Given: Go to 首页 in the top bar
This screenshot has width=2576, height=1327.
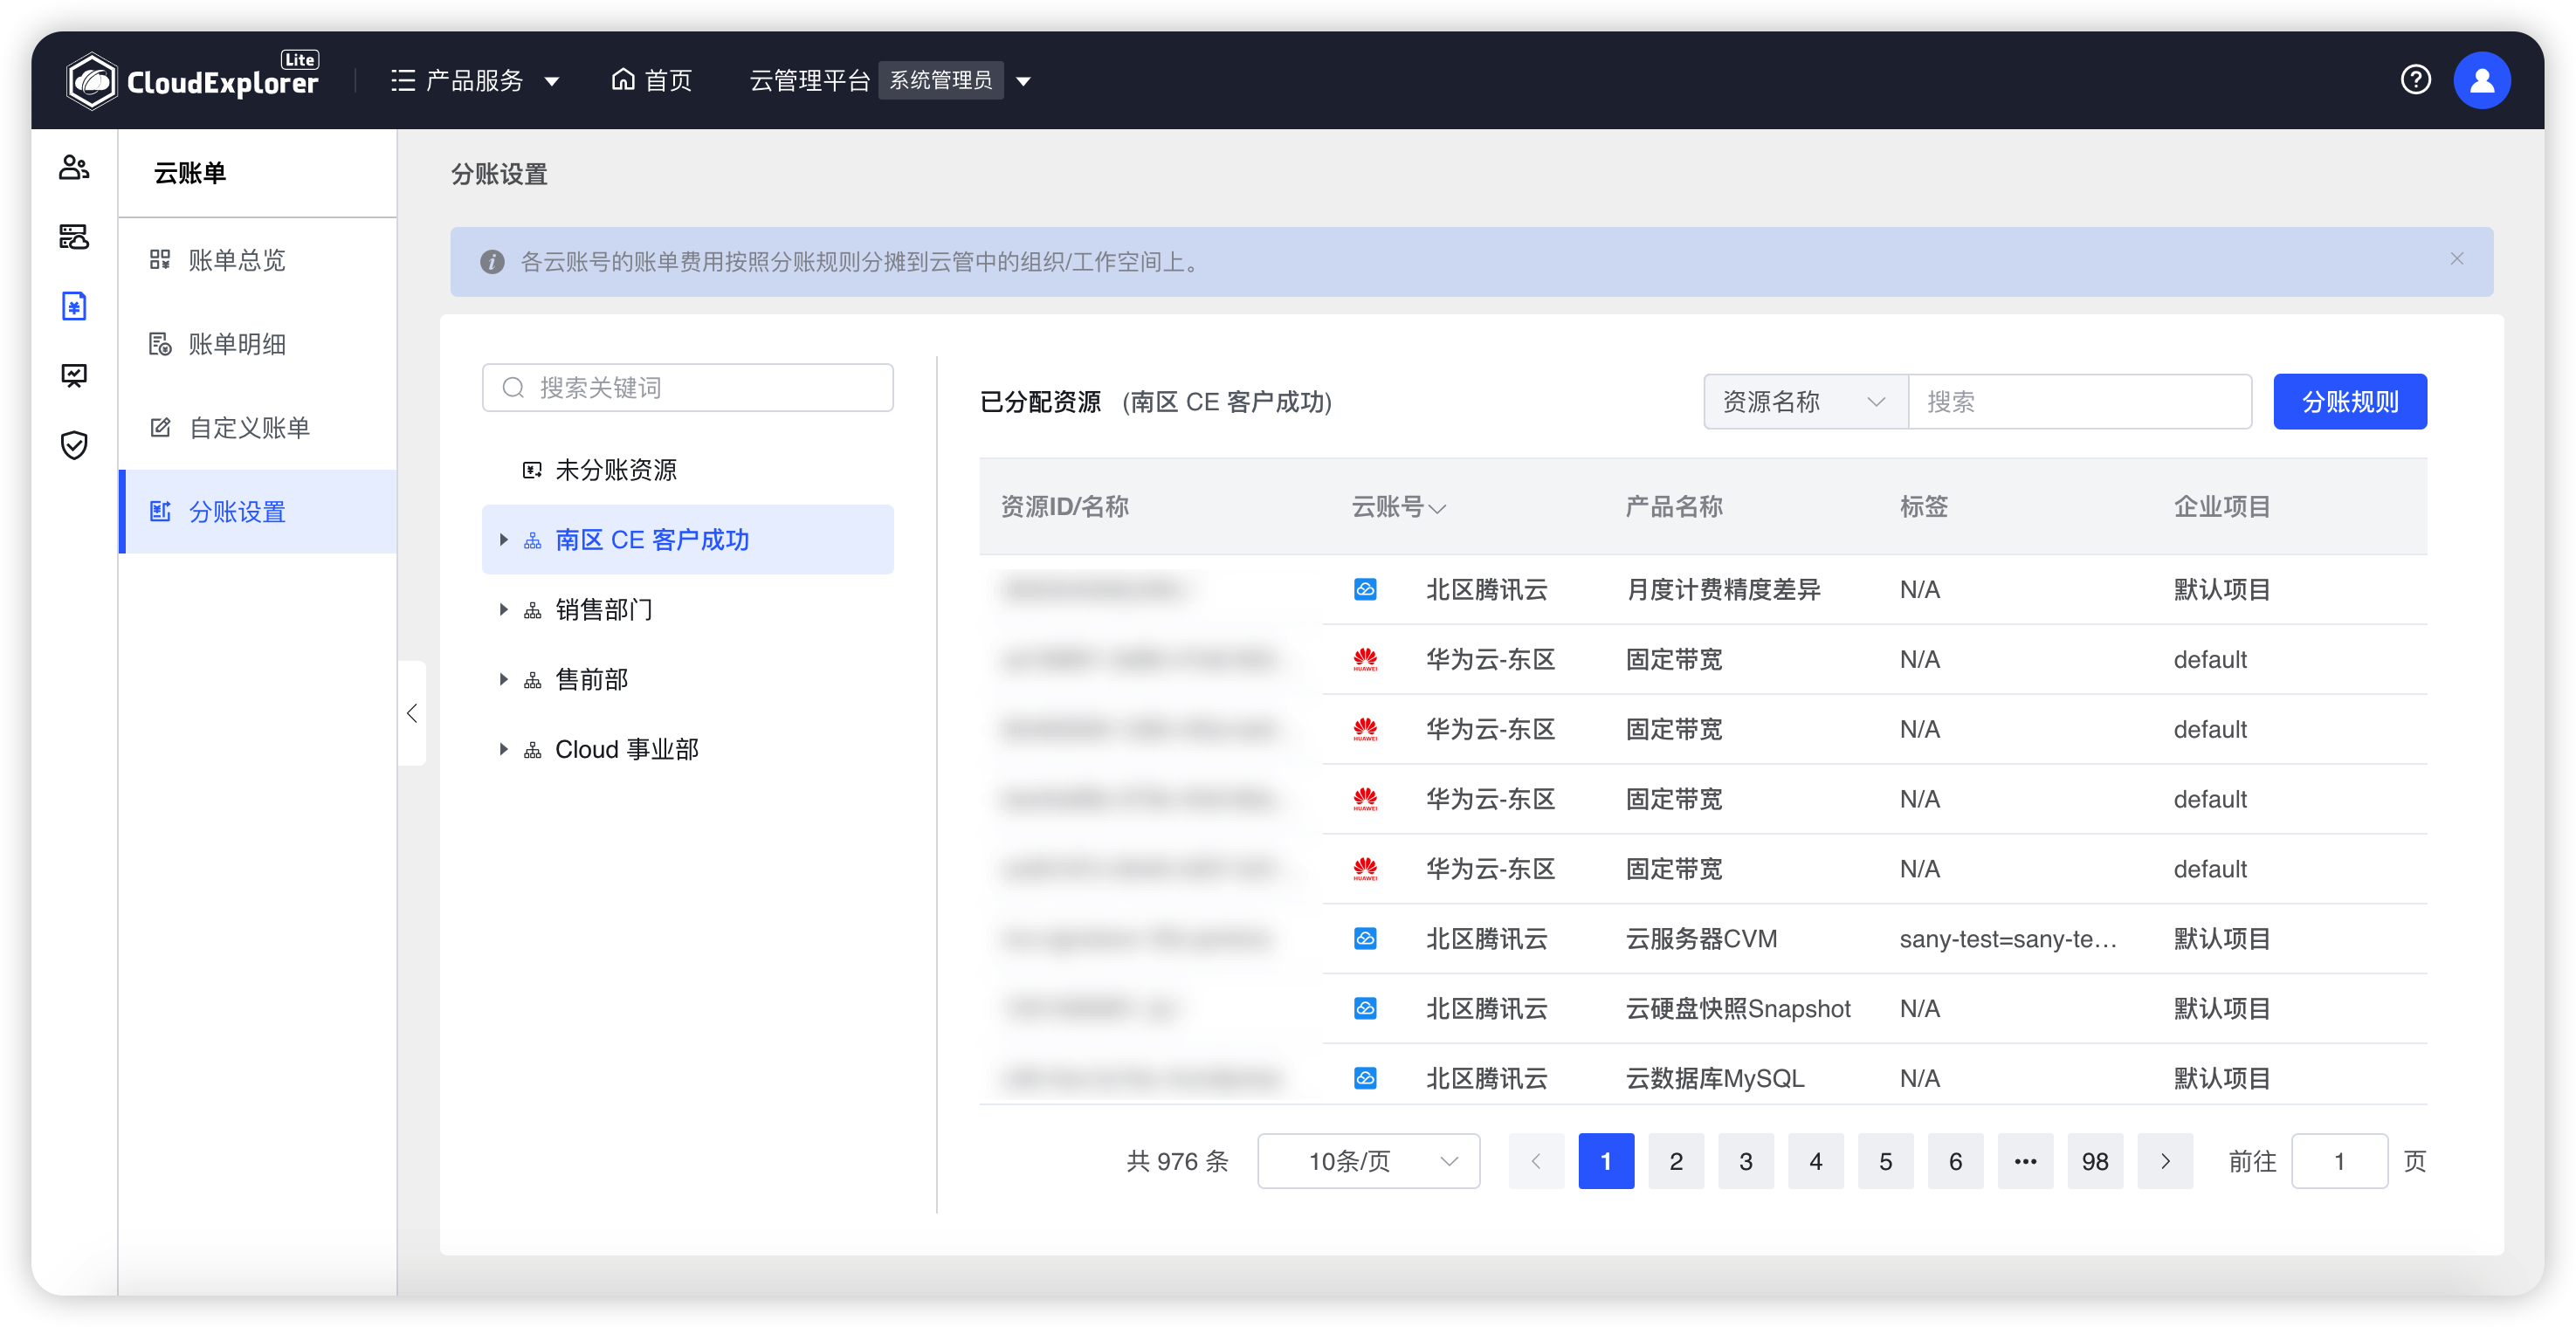Looking at the screenshot, I should (x=652, y=80).
